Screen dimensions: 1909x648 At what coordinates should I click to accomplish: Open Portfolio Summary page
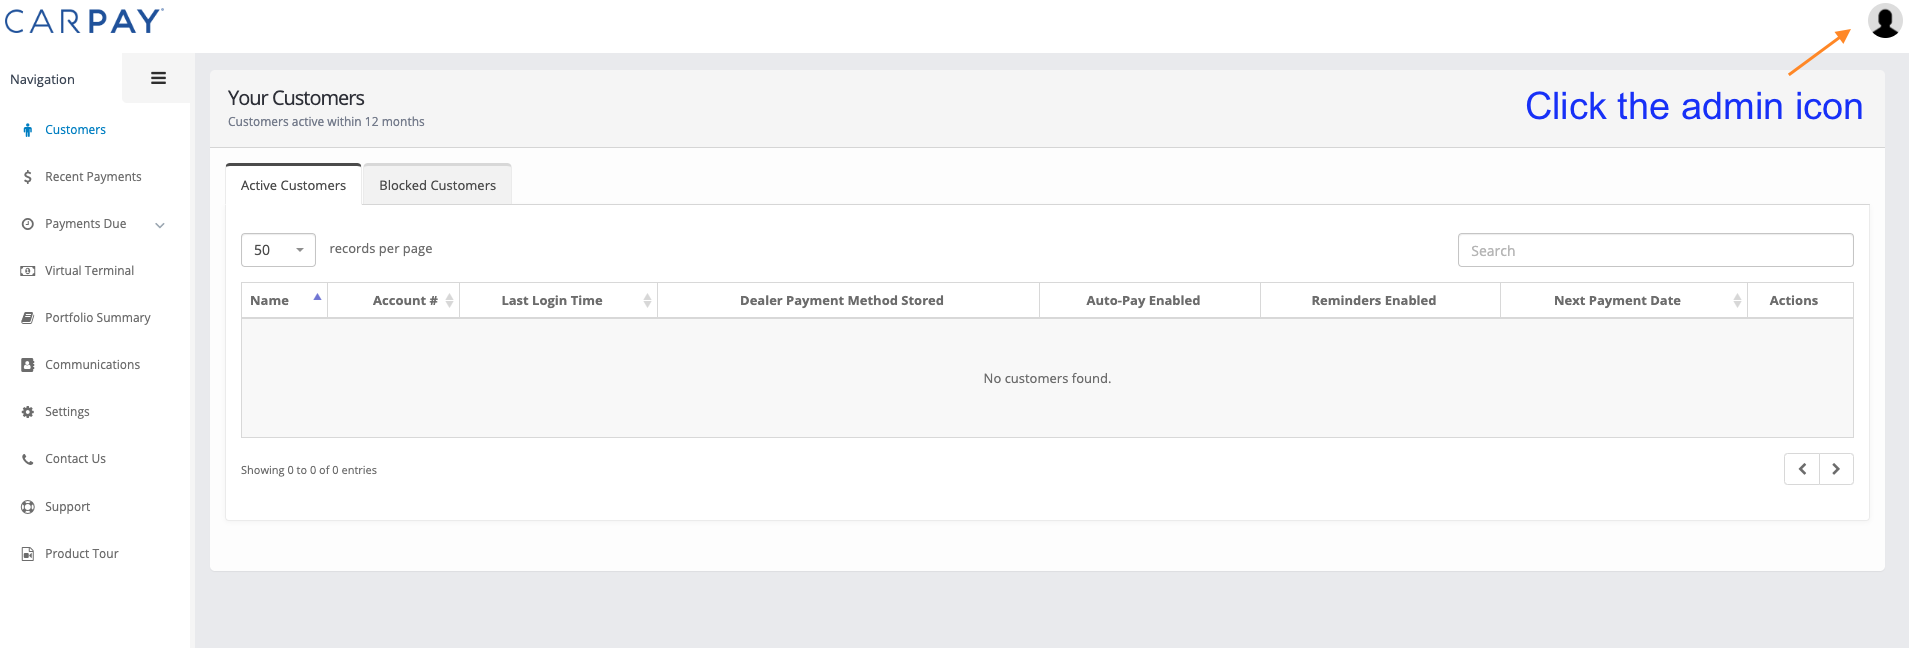point(97,318)
